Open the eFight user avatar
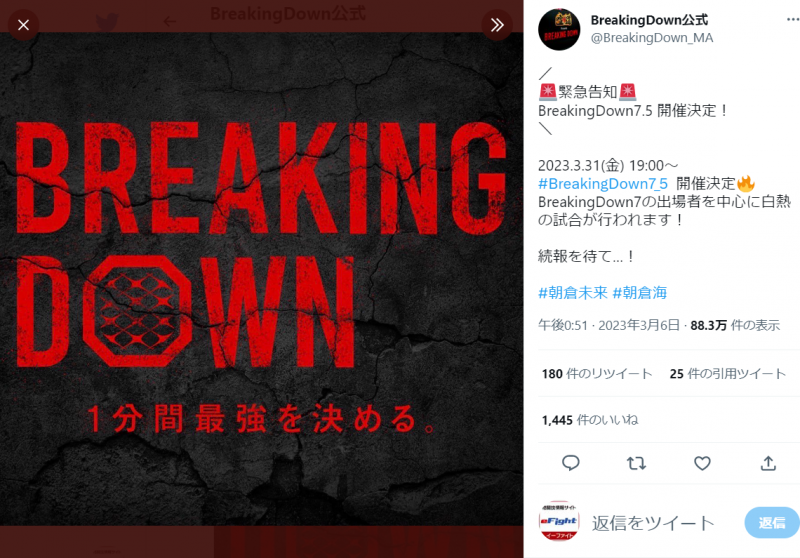The width and height of the screenshot is (800, 558). click(x=559, y=521)
